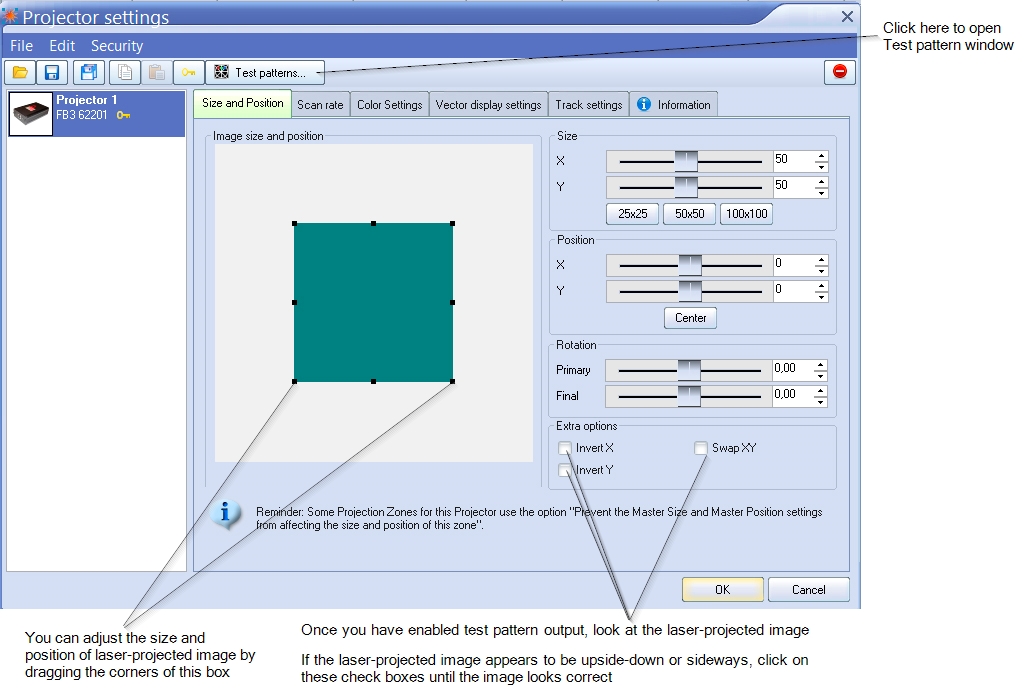This screenshot has height=694, width=1032.
Task: Click the yellow key security icon
Action: [x=188, y=72]
